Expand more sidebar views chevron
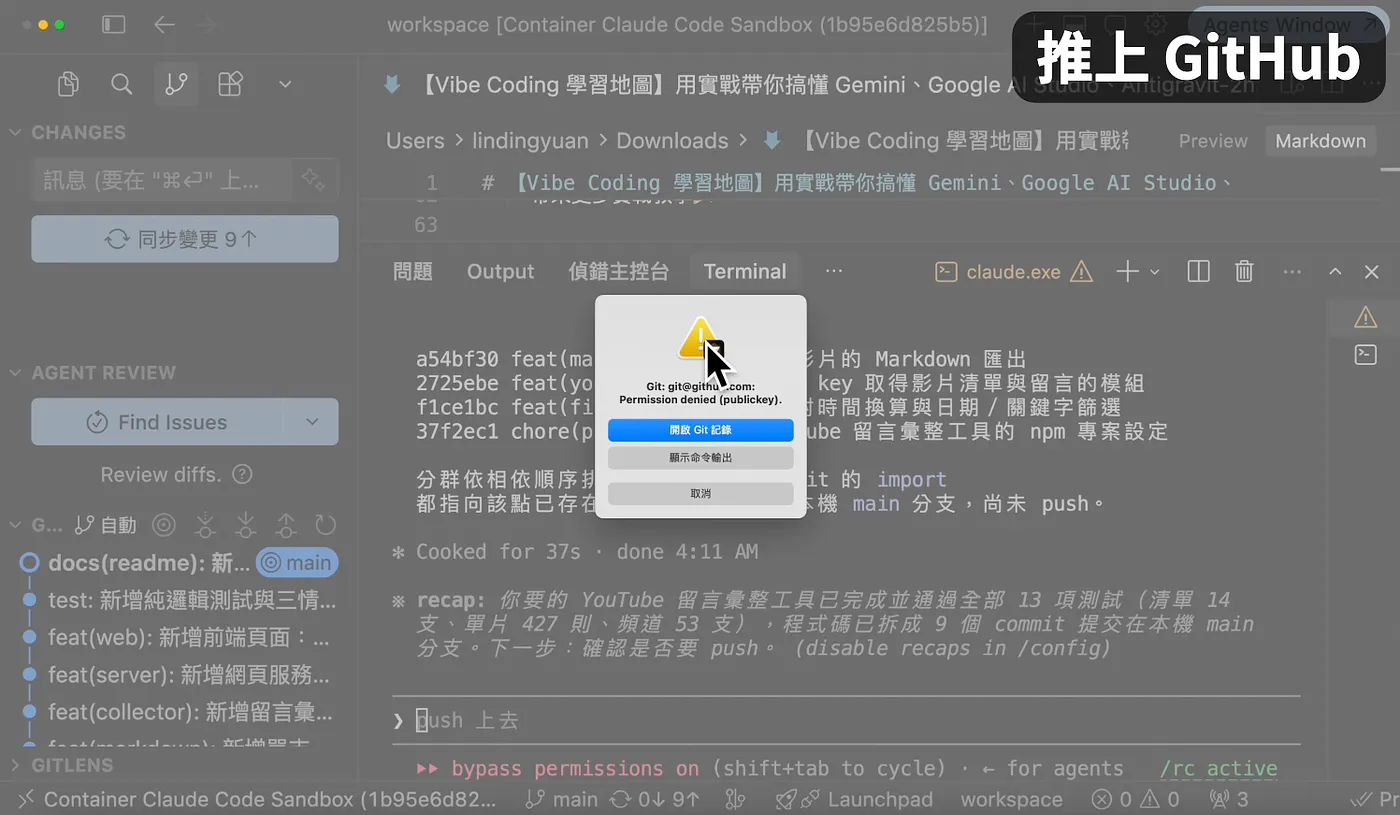 click(x=285, y=85)
